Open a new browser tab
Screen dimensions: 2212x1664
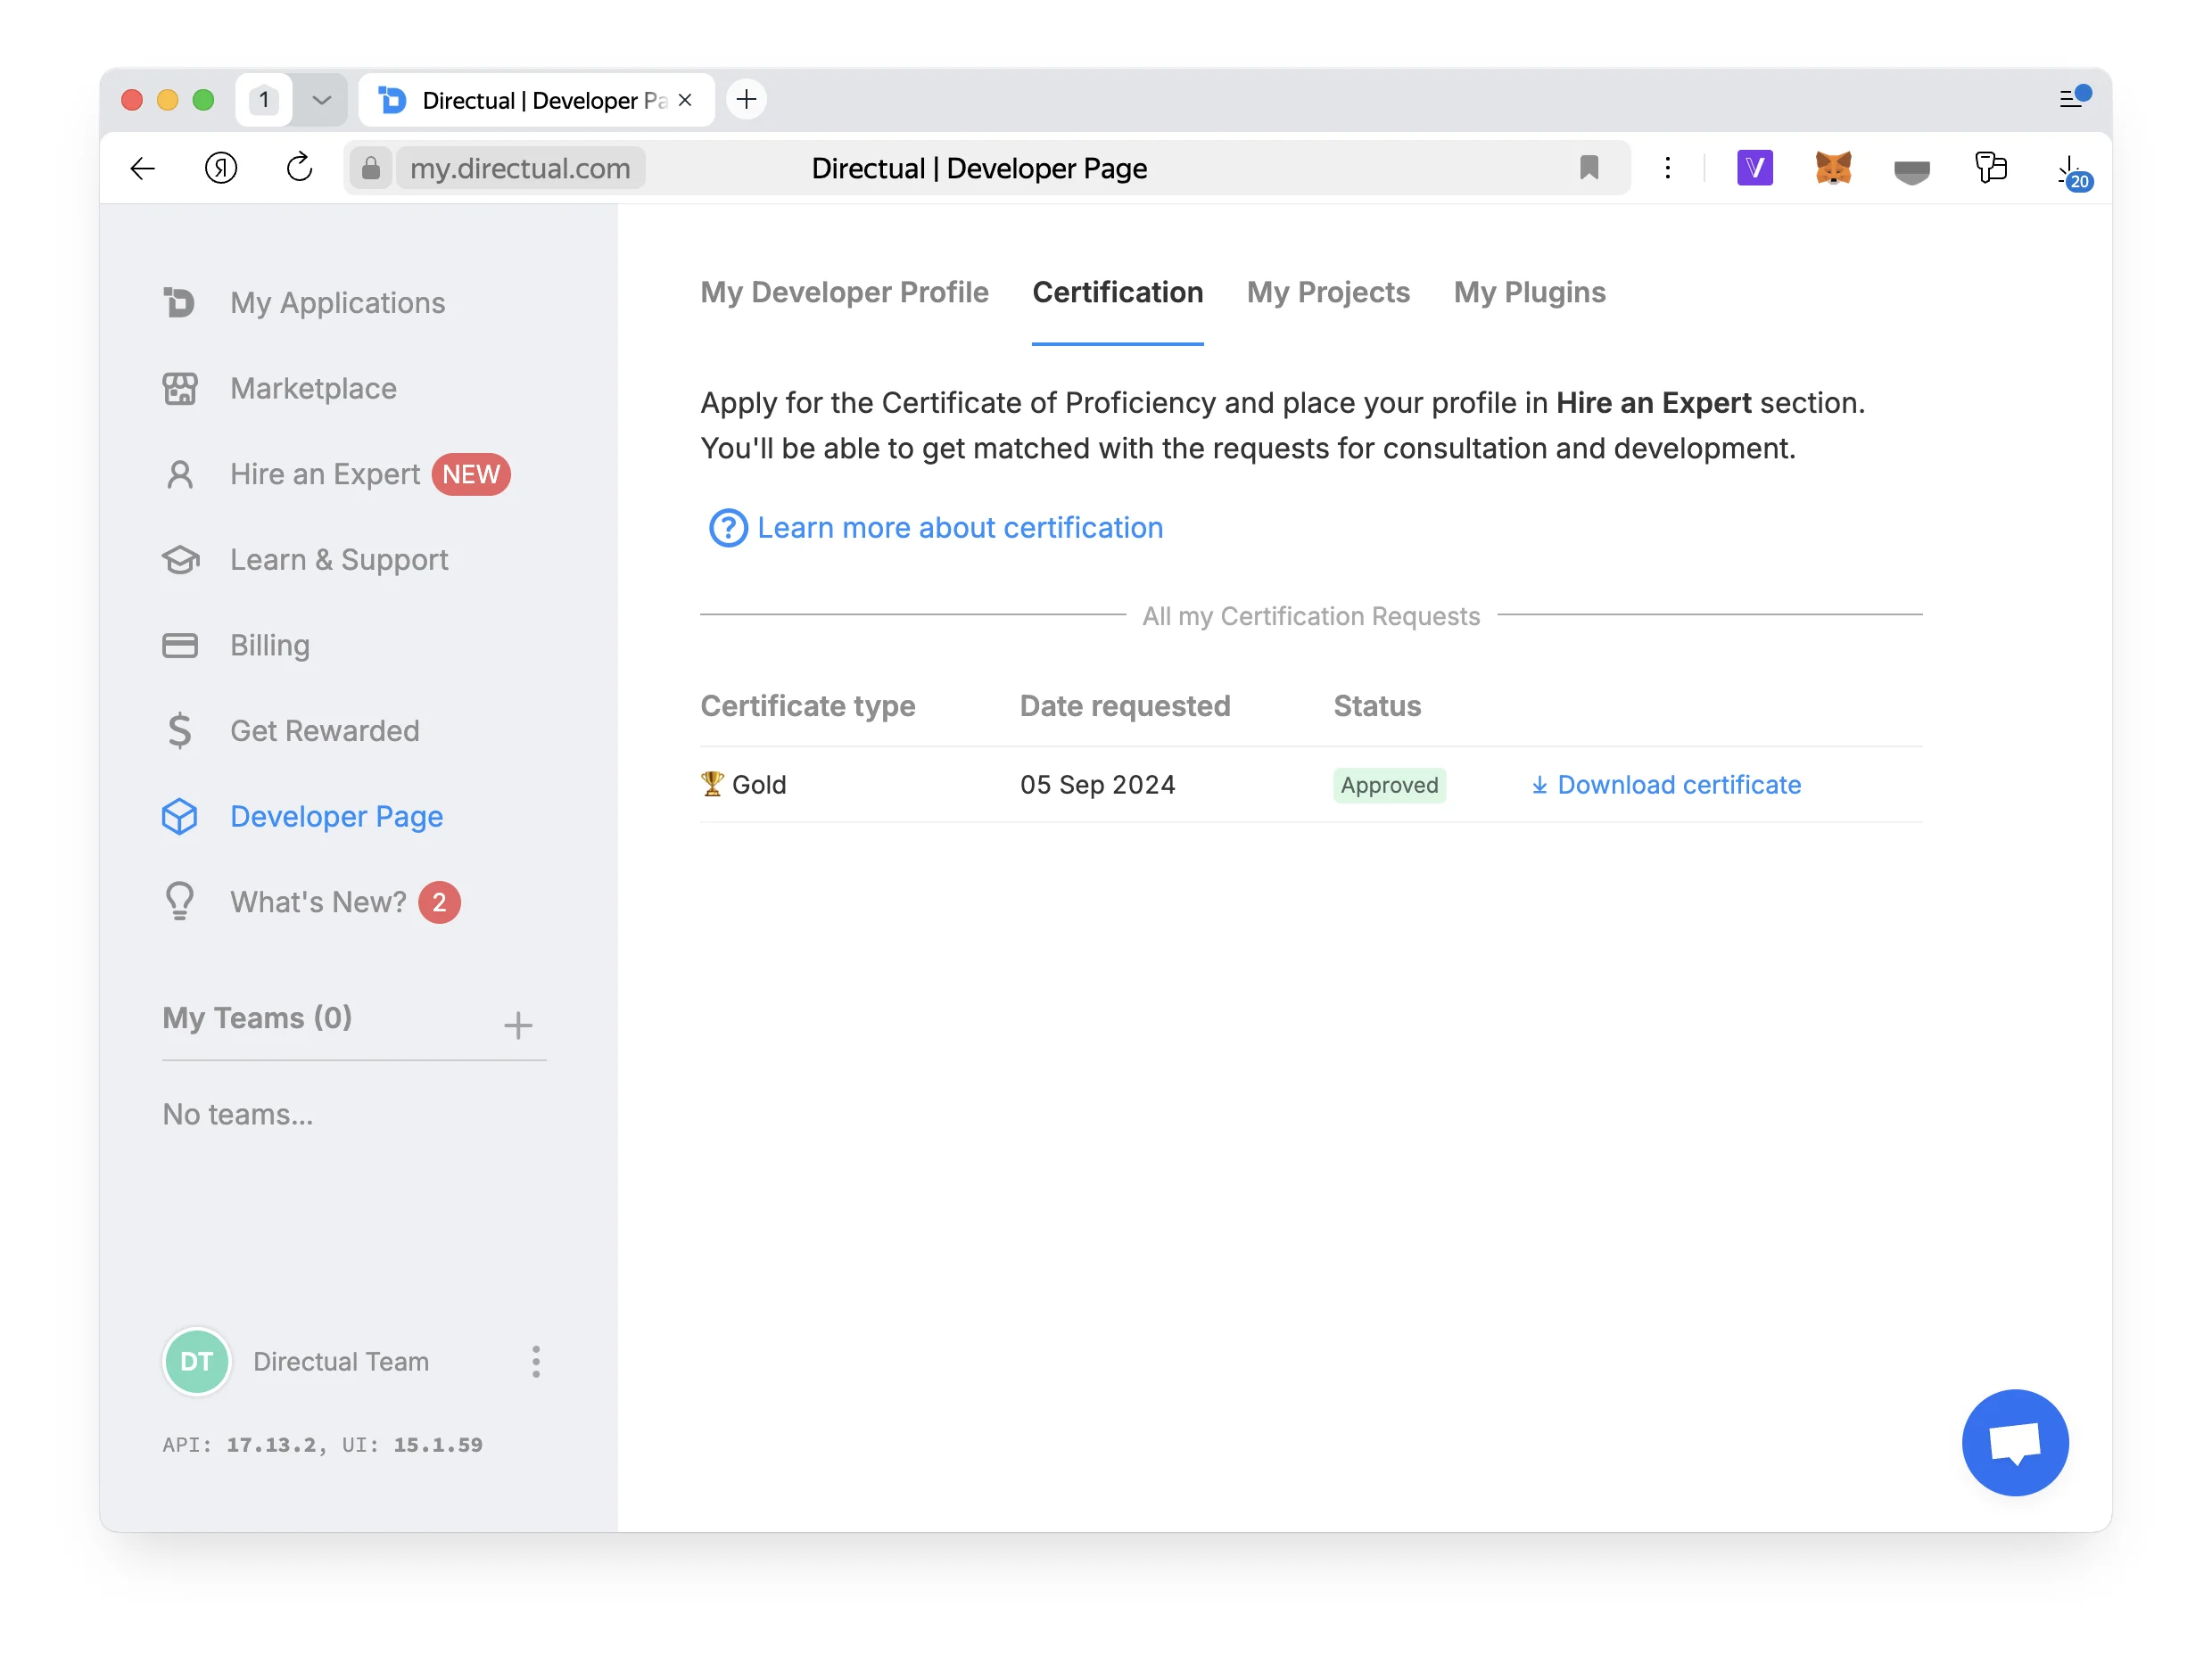746,99
